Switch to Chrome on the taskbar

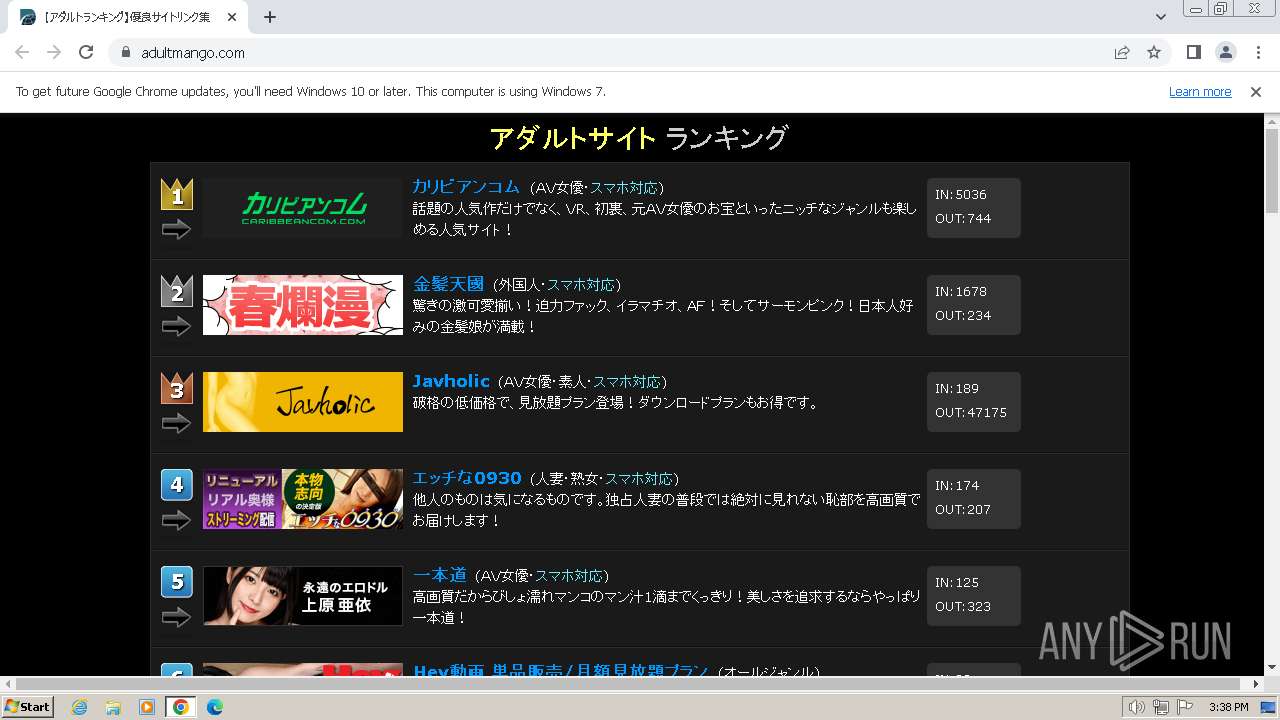[181, 707]
